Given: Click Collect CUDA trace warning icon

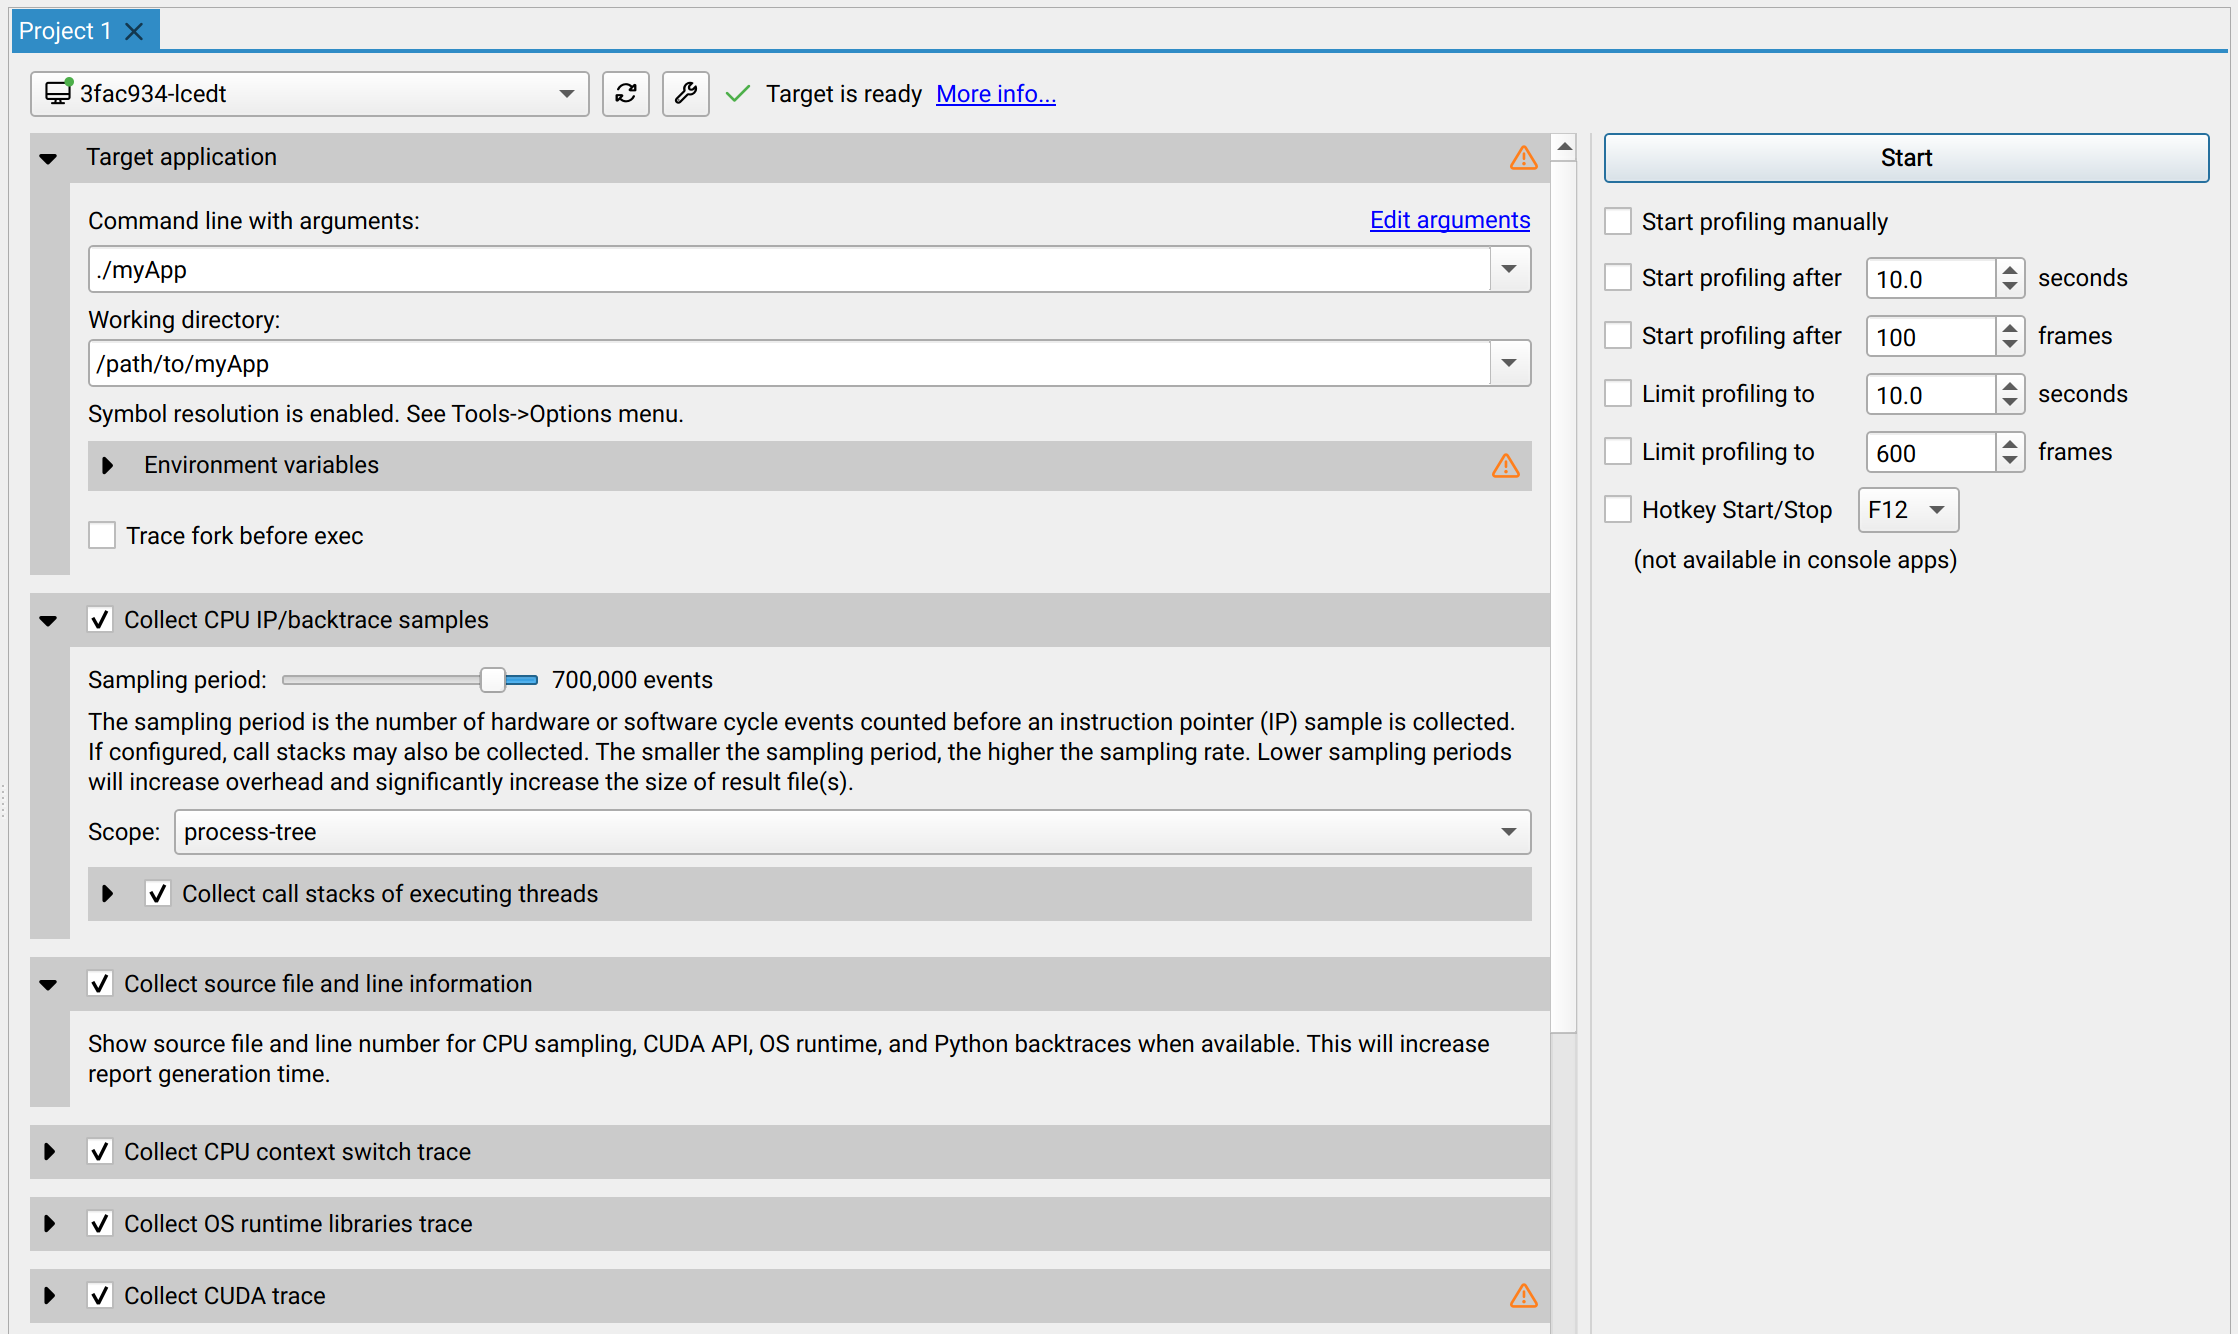Looking at the screenshot, I should click(x=1523, y=1296).
